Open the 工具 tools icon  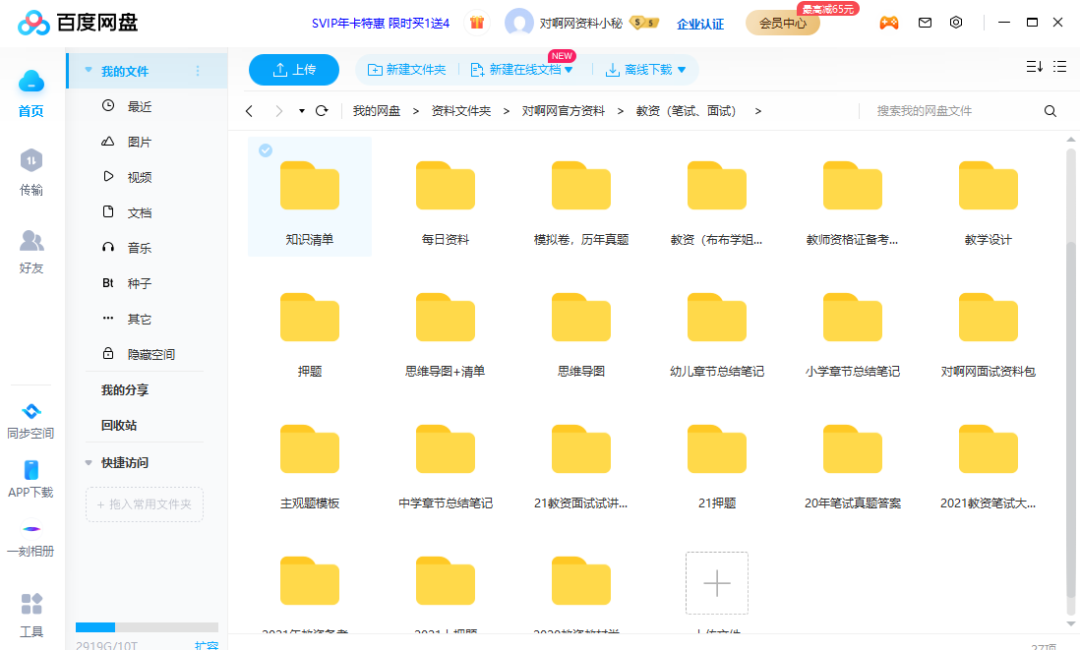pos(31,604)
